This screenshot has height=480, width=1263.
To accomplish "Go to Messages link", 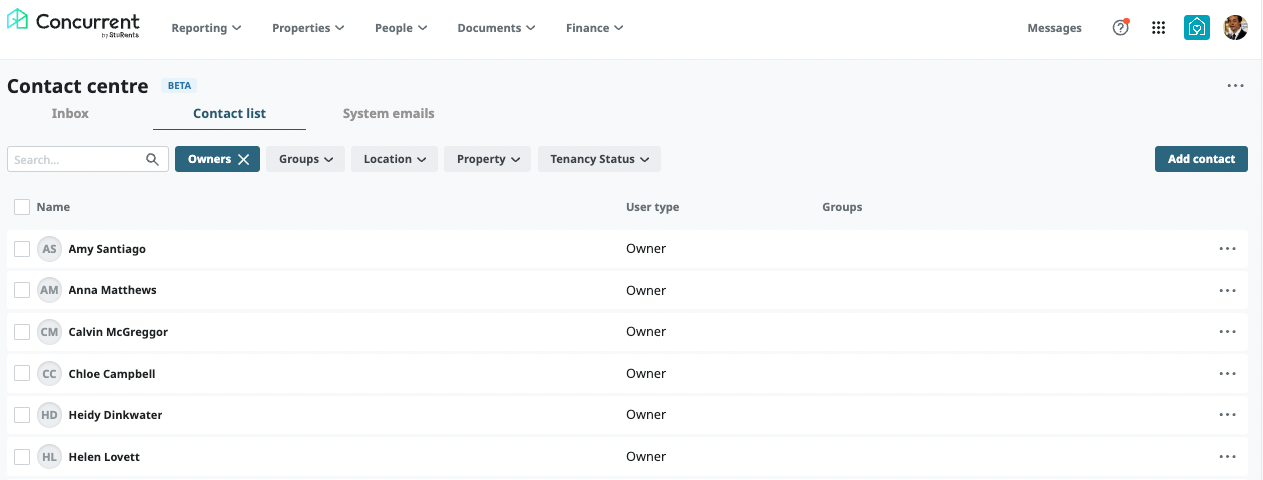I will coord(1054,28).
